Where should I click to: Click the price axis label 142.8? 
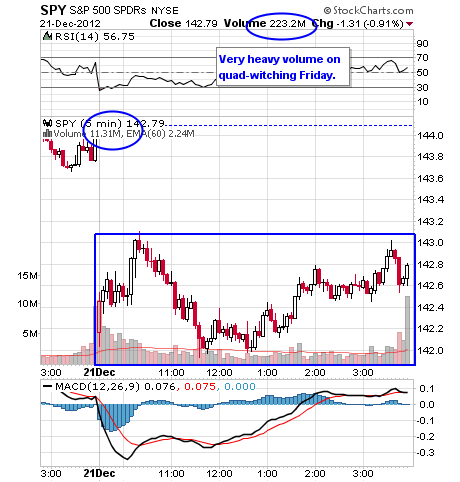(430, 265)
